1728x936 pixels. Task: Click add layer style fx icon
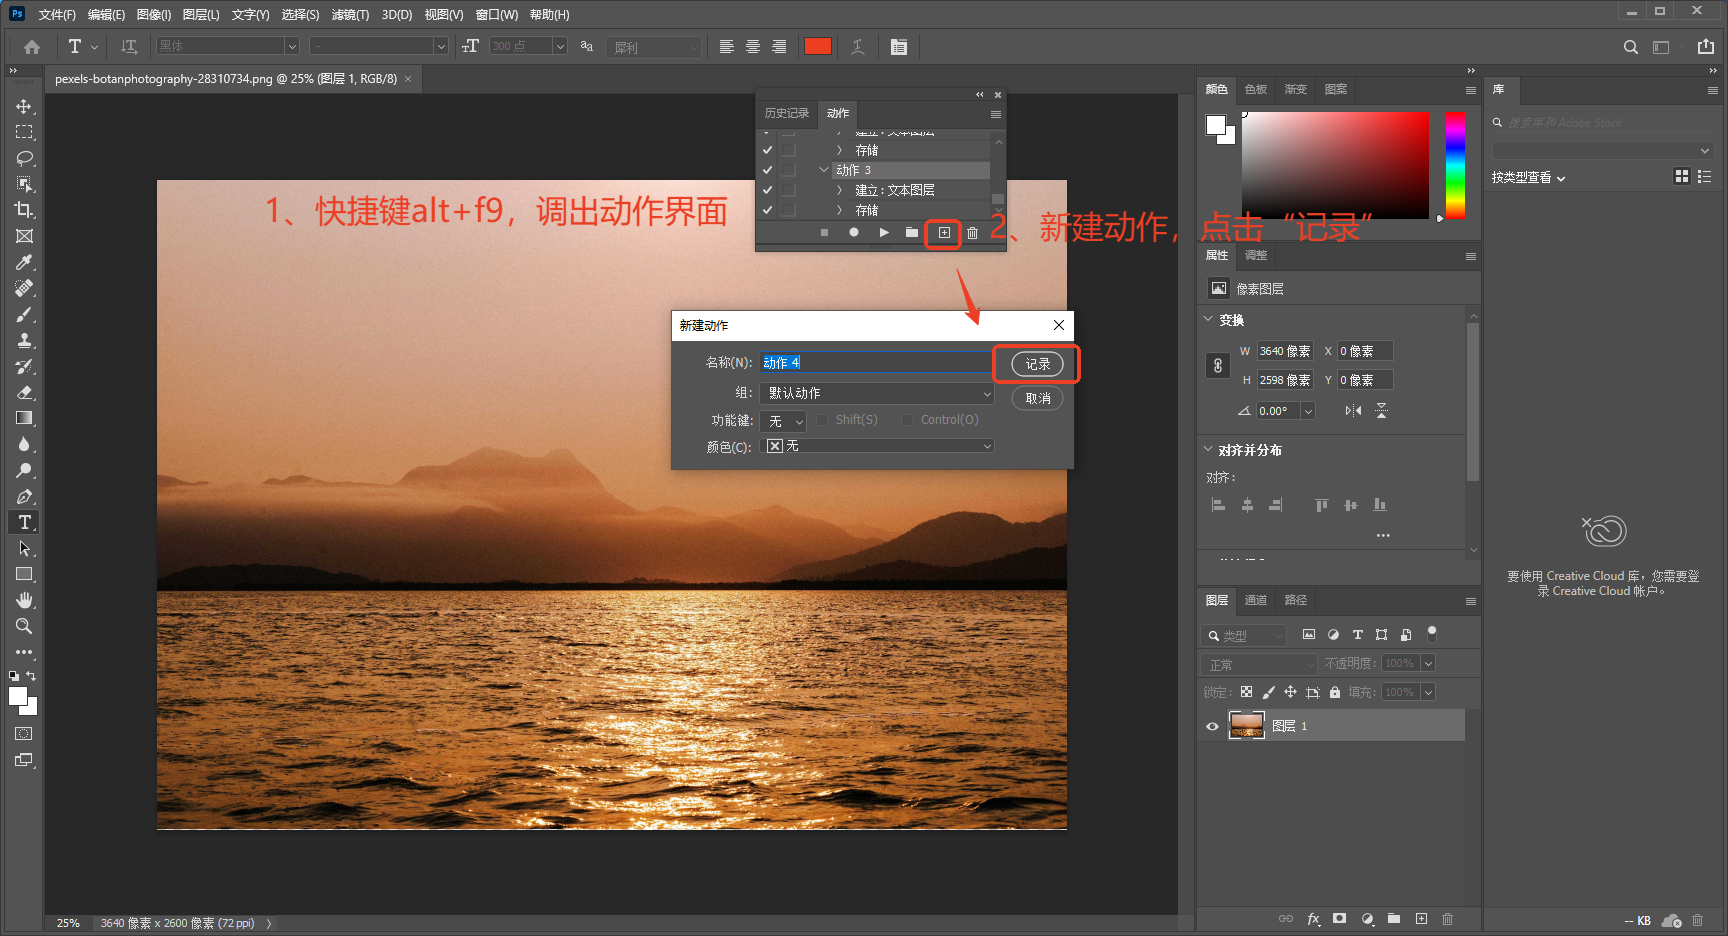1313,919
